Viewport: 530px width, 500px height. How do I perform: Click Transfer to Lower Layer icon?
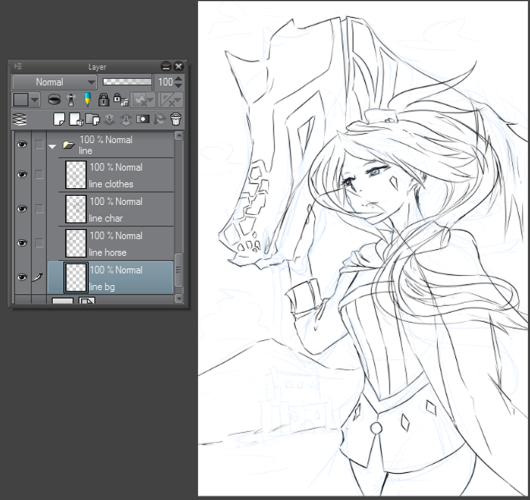(x=109, y=119)
